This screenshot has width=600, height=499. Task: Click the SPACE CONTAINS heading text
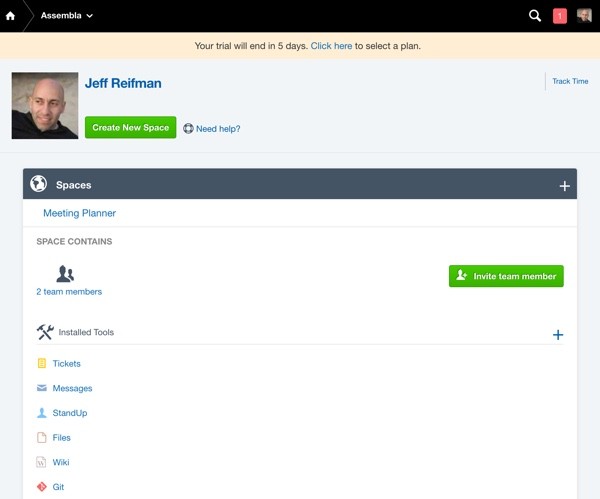[x=74, y=241]
